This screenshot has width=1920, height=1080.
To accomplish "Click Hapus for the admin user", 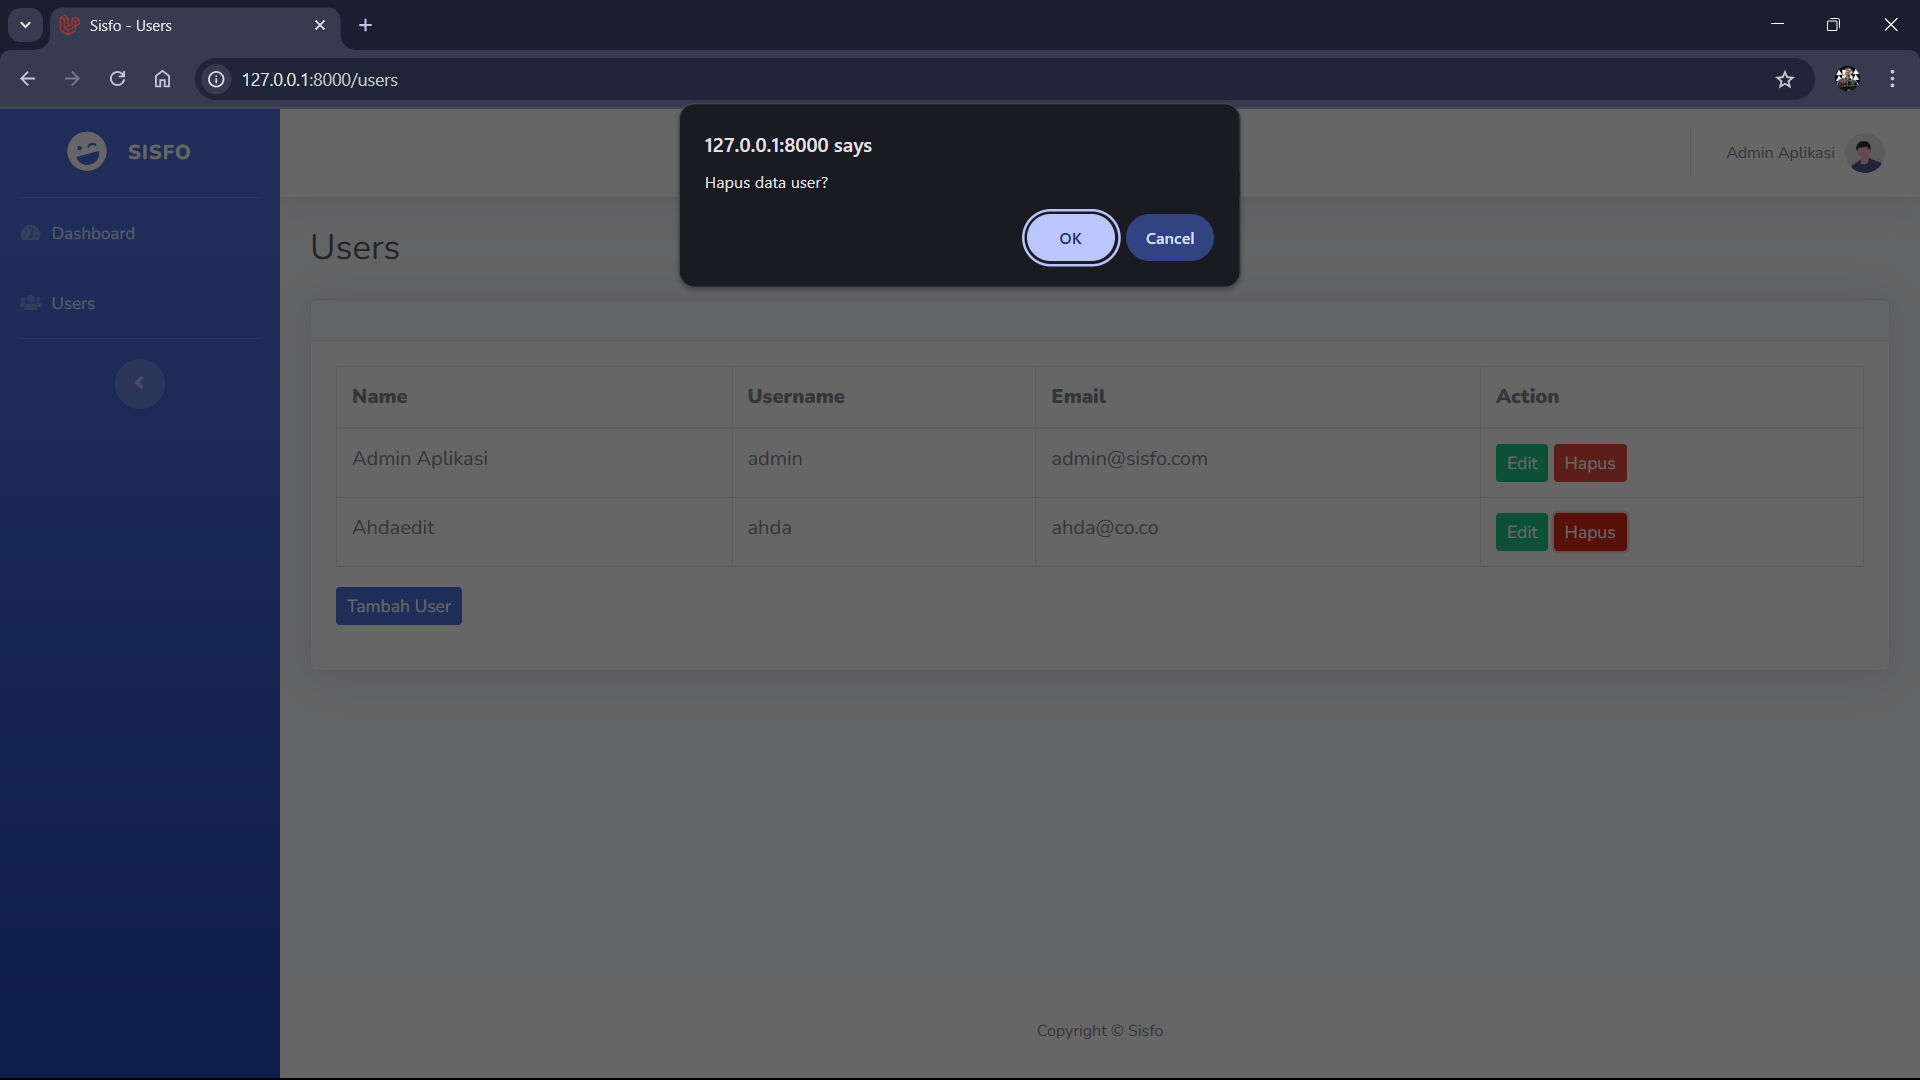I will 1589,463.
